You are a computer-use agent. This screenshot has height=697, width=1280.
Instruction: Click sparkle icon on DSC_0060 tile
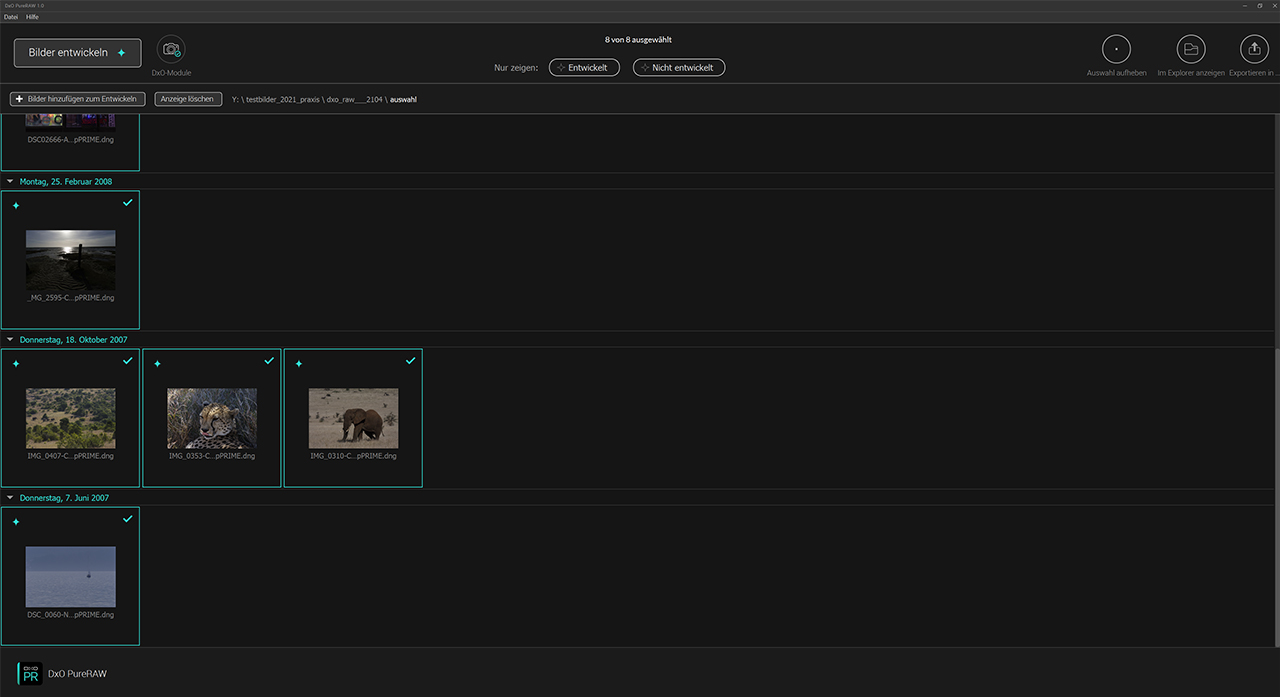point(16,522)
